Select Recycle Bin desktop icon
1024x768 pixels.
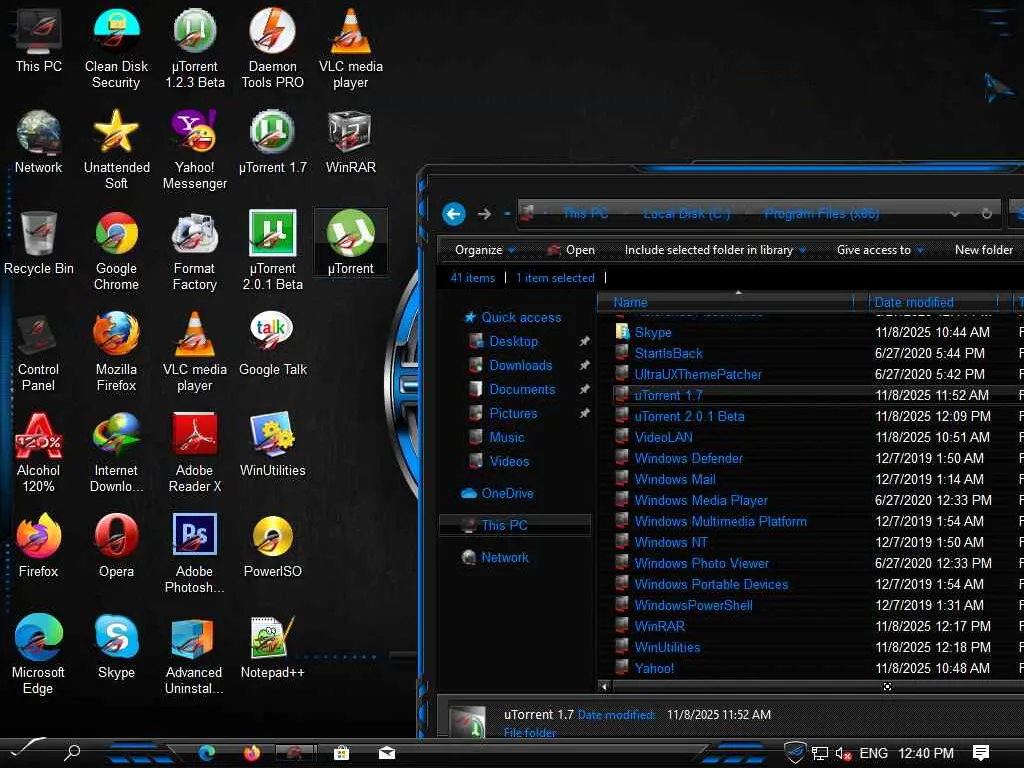click(x=39, y=243)
